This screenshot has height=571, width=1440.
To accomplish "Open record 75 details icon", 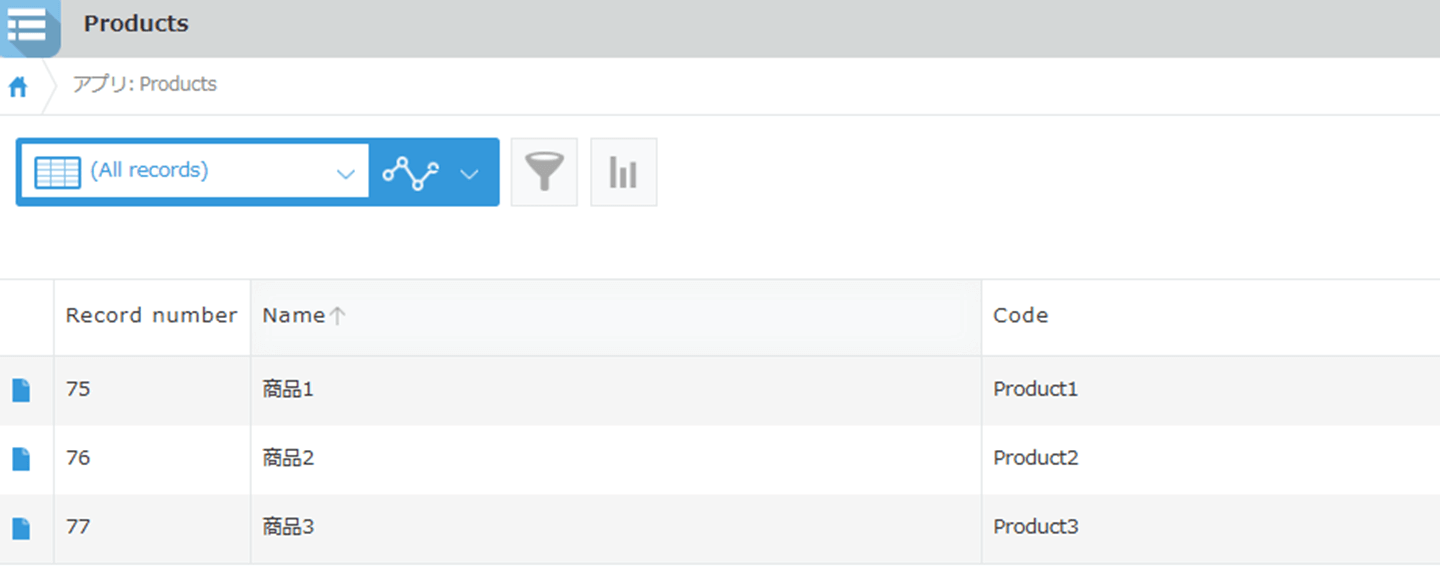I will pos(21,390).
